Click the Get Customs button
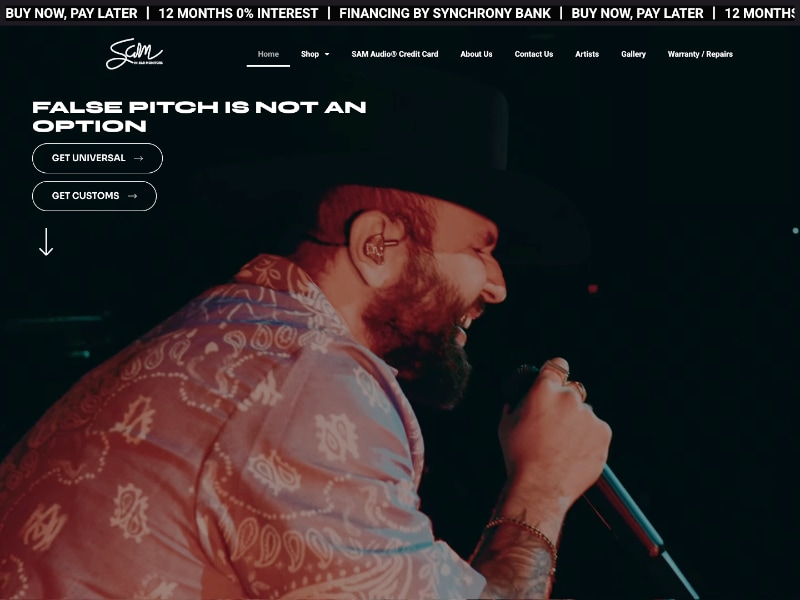 click(94, 196)
